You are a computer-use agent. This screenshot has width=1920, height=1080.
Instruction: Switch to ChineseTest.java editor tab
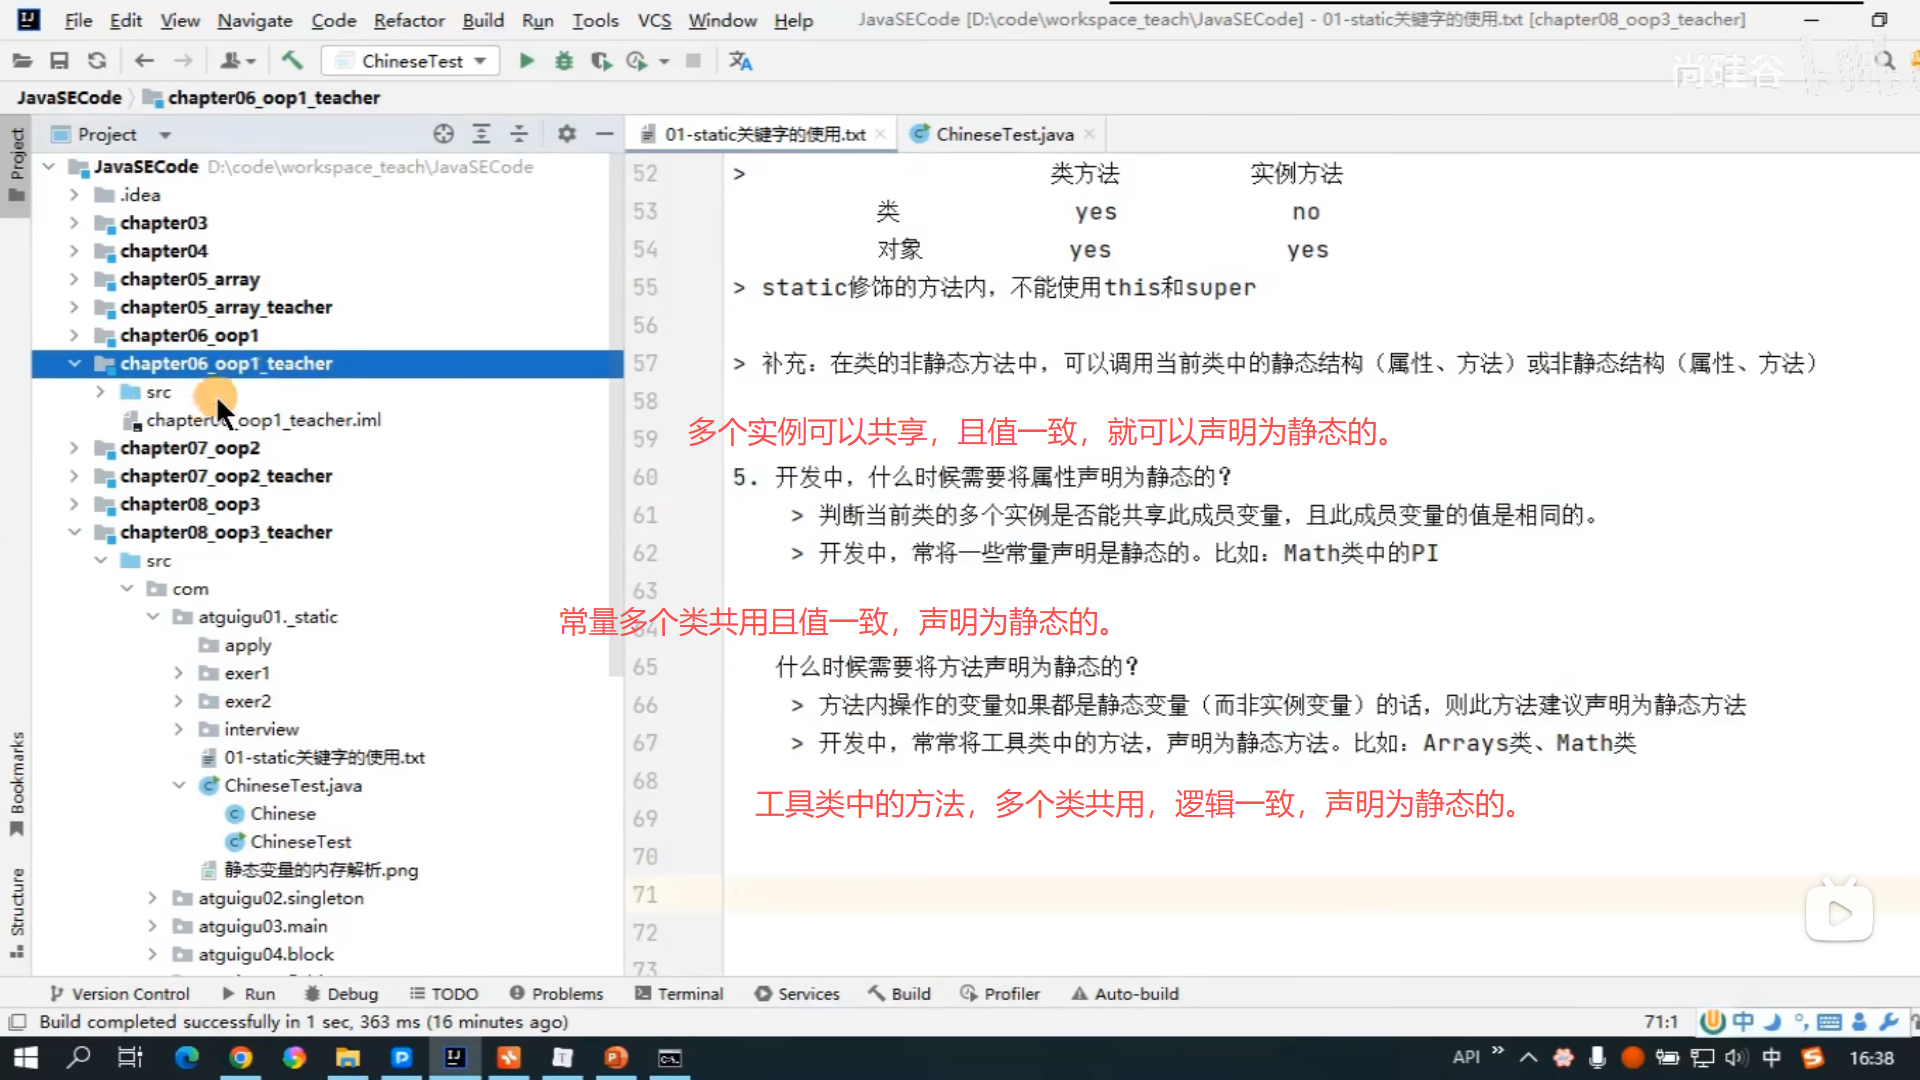(1004, 134)
